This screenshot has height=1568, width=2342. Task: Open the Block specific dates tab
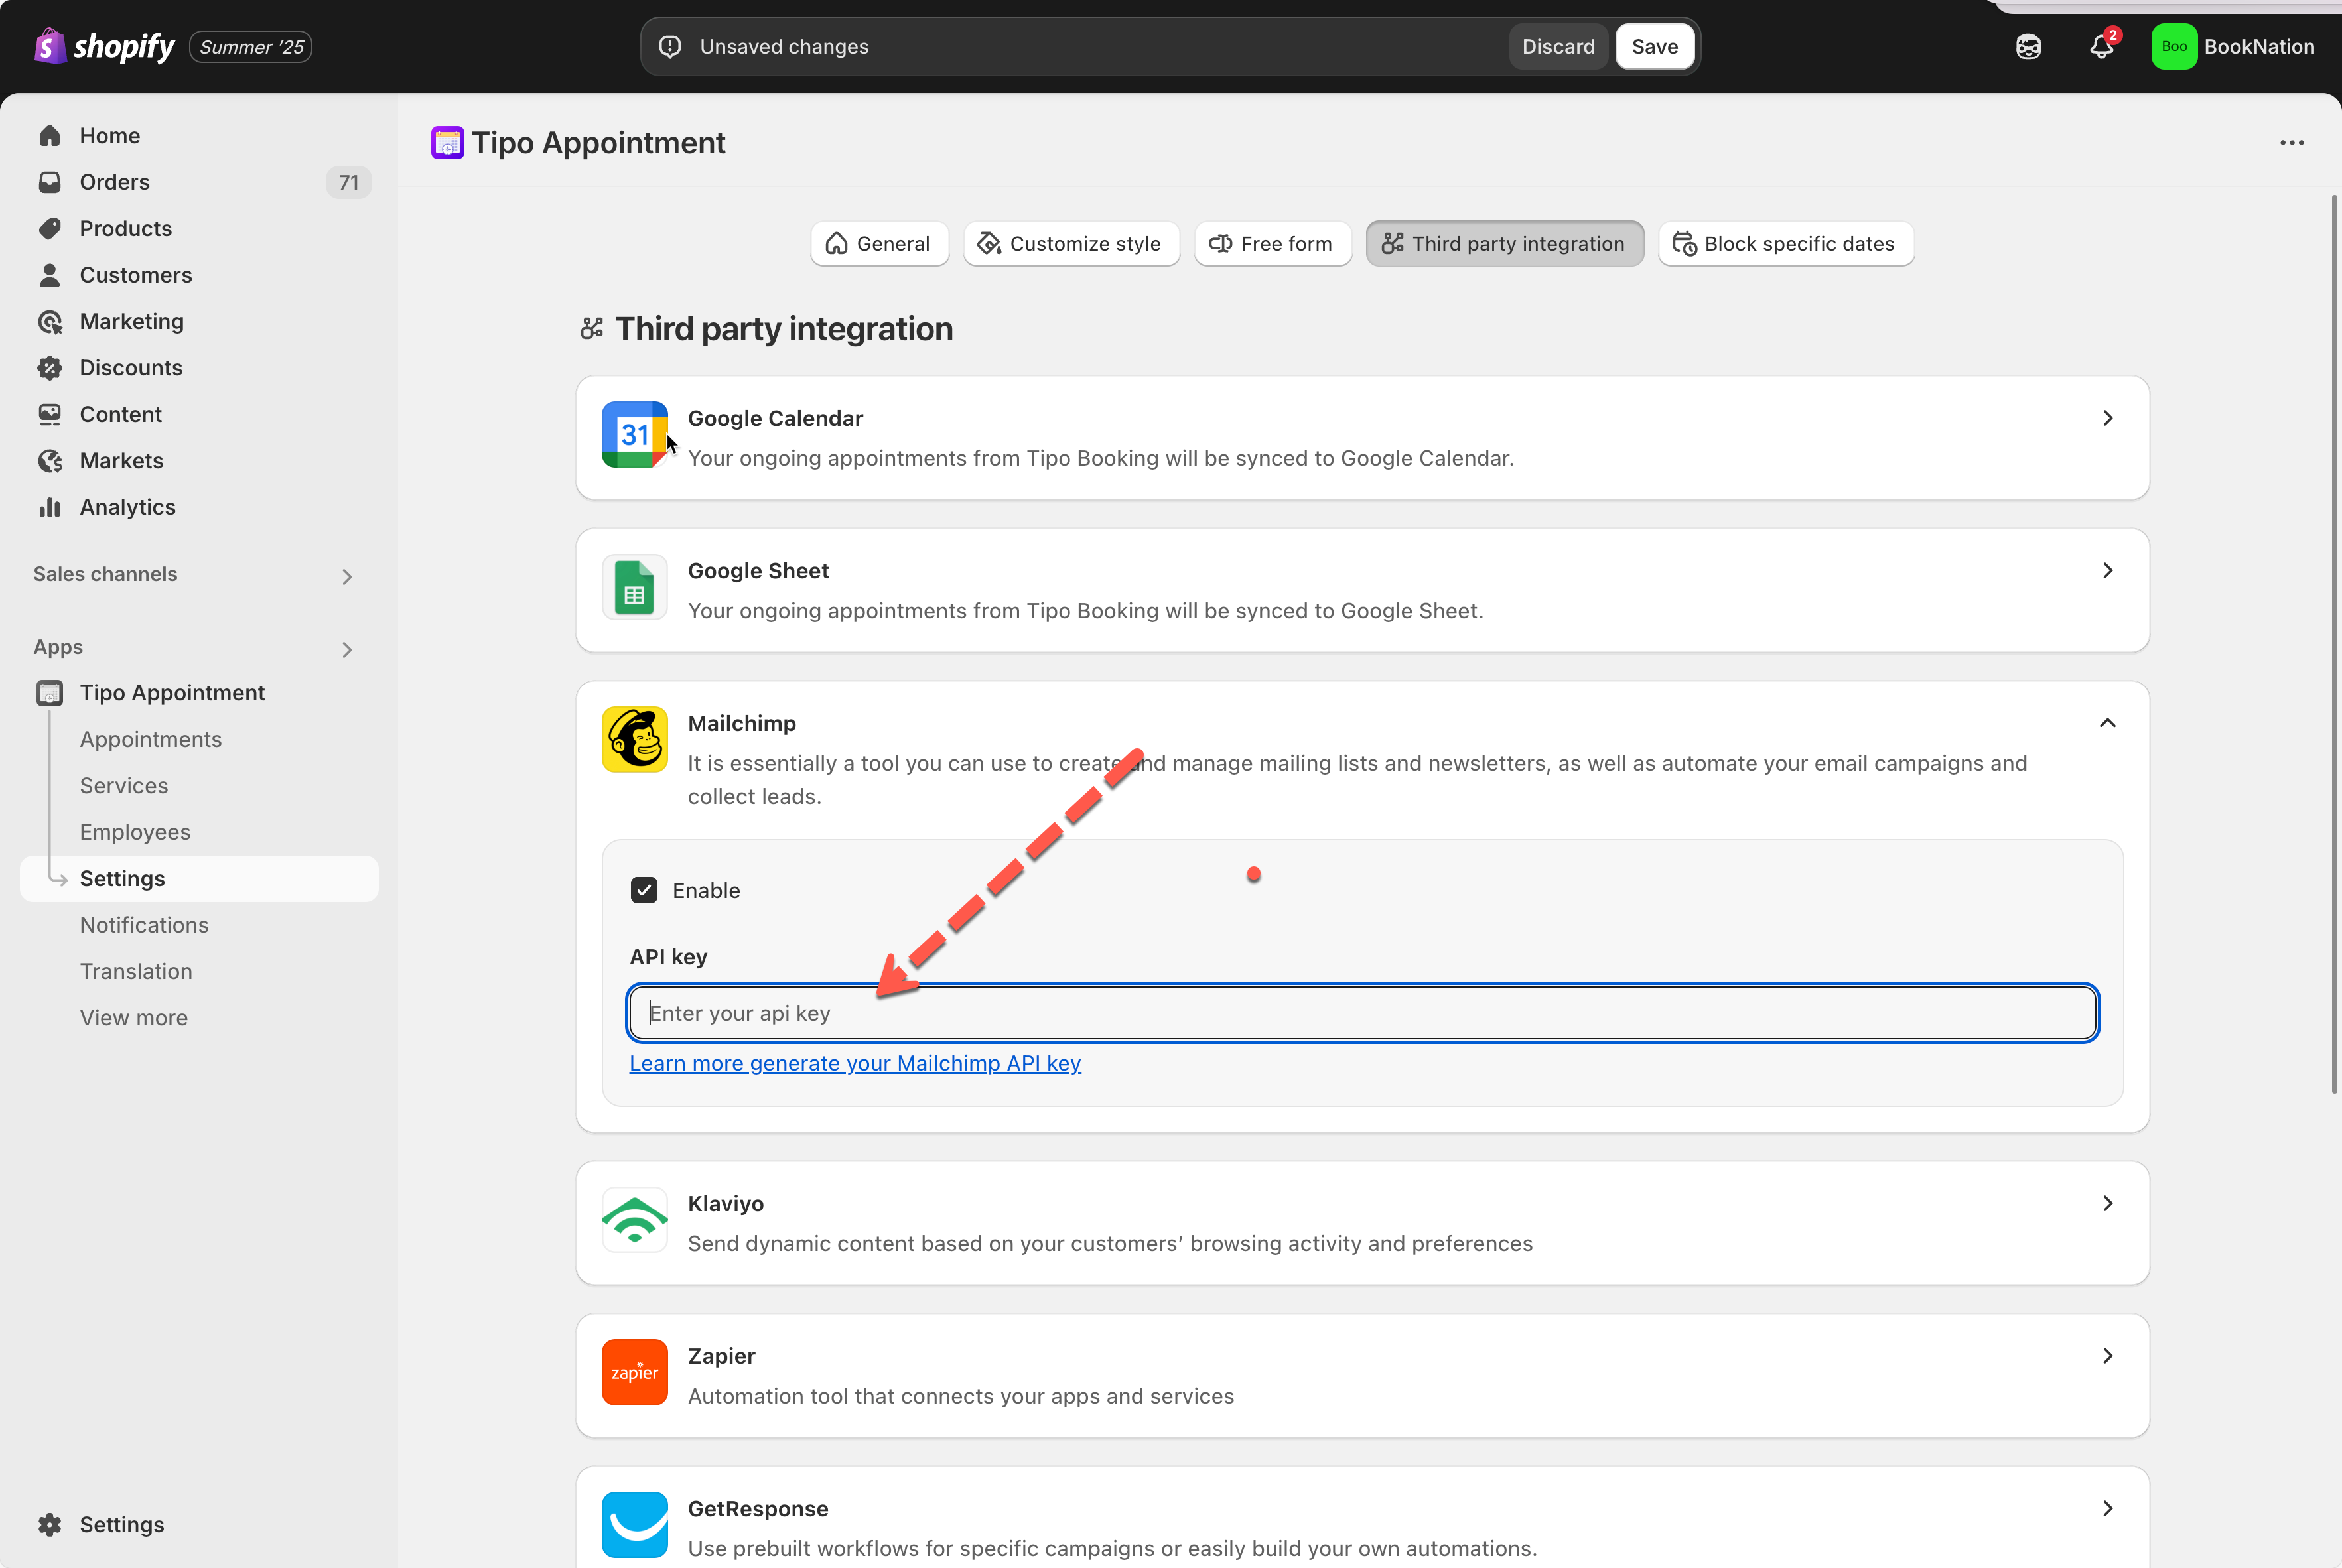pos(1785,244)
